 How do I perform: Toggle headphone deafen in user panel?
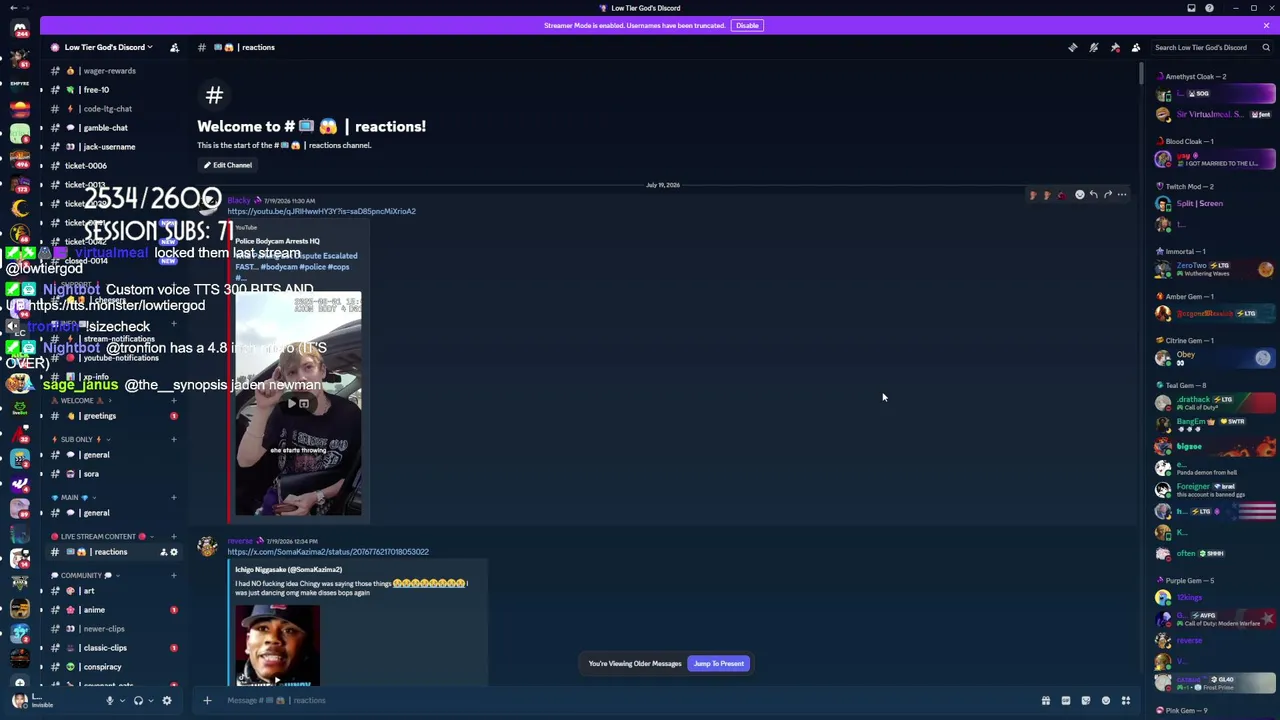[138, 701]
